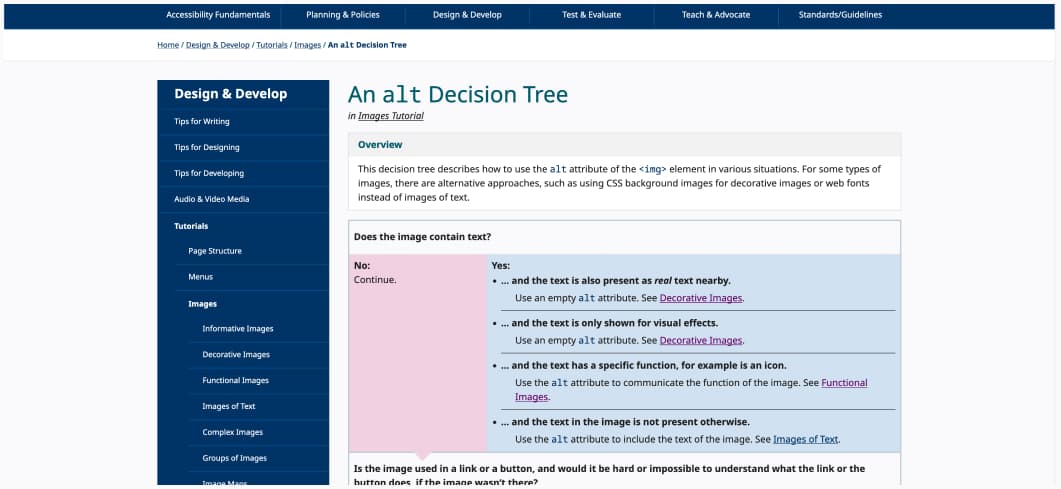Open the Accessibility Fundamentals menu
Screen dimensions: 1061x489
[218, 15]
